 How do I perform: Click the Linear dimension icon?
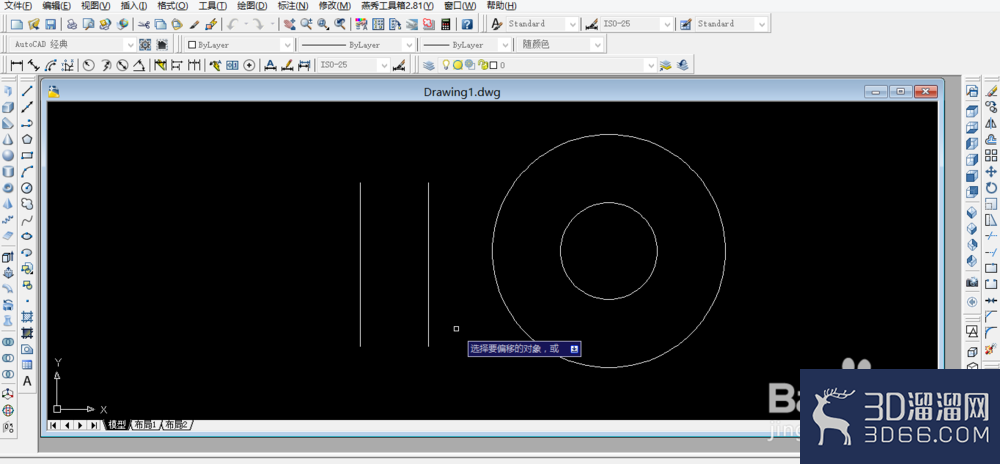click(17, 65)
